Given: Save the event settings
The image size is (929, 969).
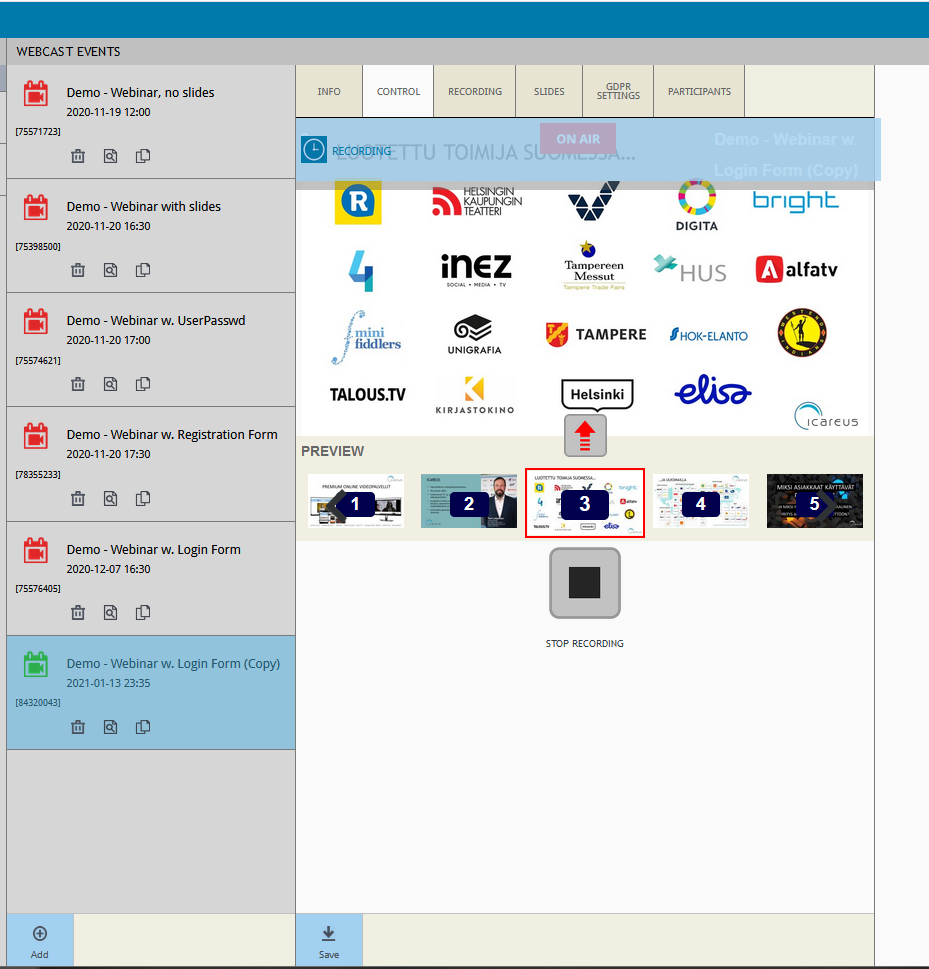Looking at the screenshot, I should [329, 941].
